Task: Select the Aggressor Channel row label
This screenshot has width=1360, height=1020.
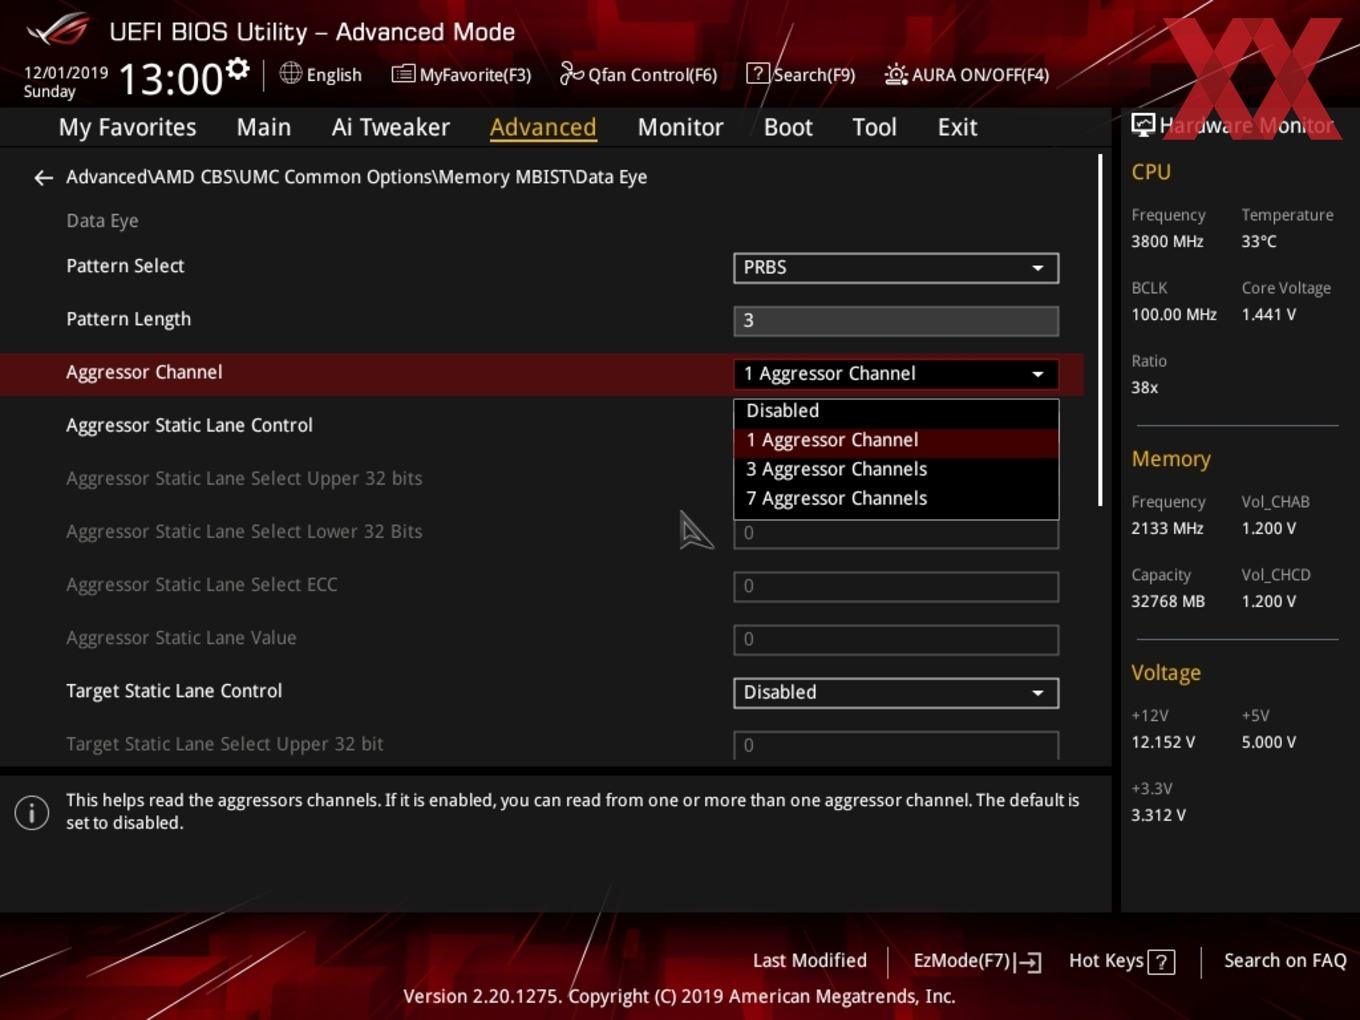Action: [144, 372]
